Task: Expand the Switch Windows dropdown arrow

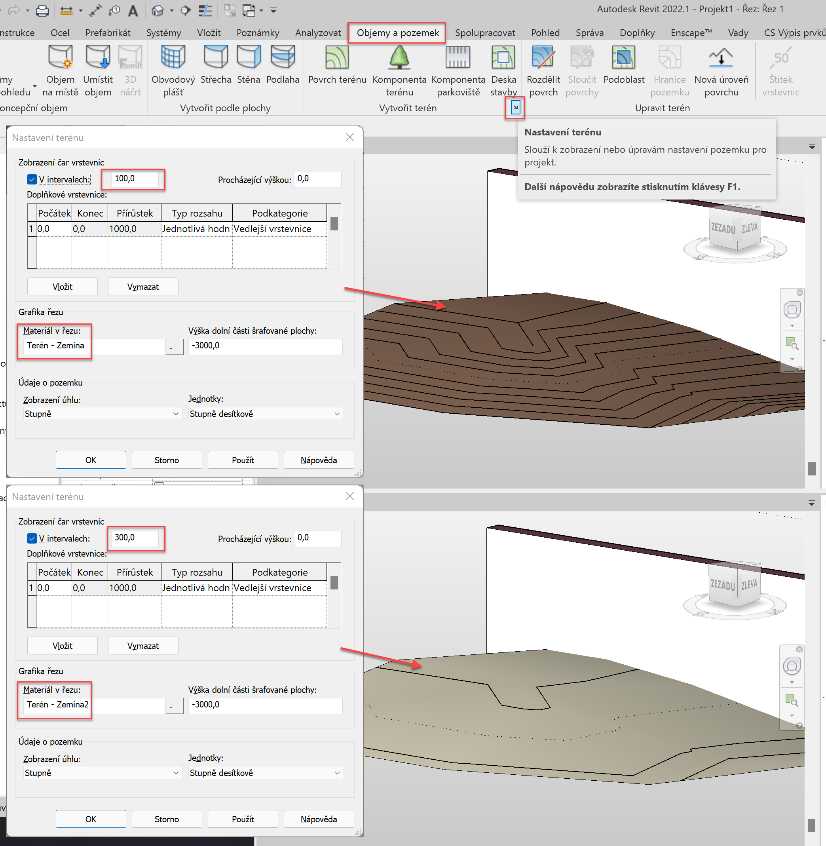Action: tap(261, 10)
